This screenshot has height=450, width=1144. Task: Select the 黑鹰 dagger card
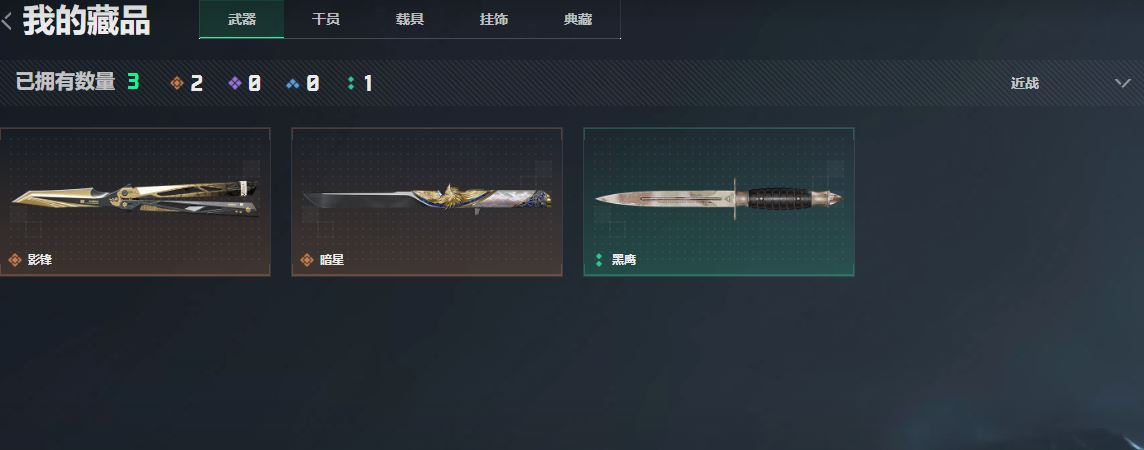pyautogui.click(x=719, y=202)
